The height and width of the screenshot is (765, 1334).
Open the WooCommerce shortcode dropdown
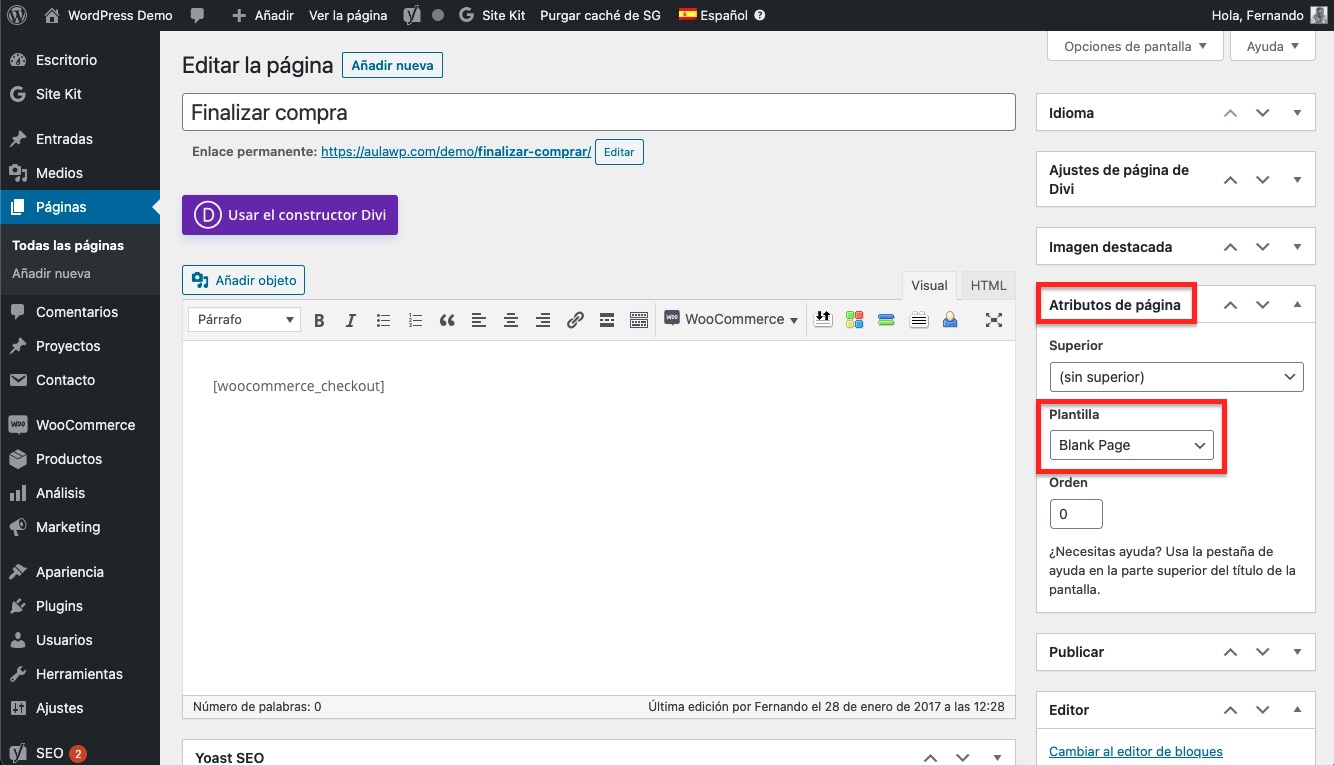[732, 320]
